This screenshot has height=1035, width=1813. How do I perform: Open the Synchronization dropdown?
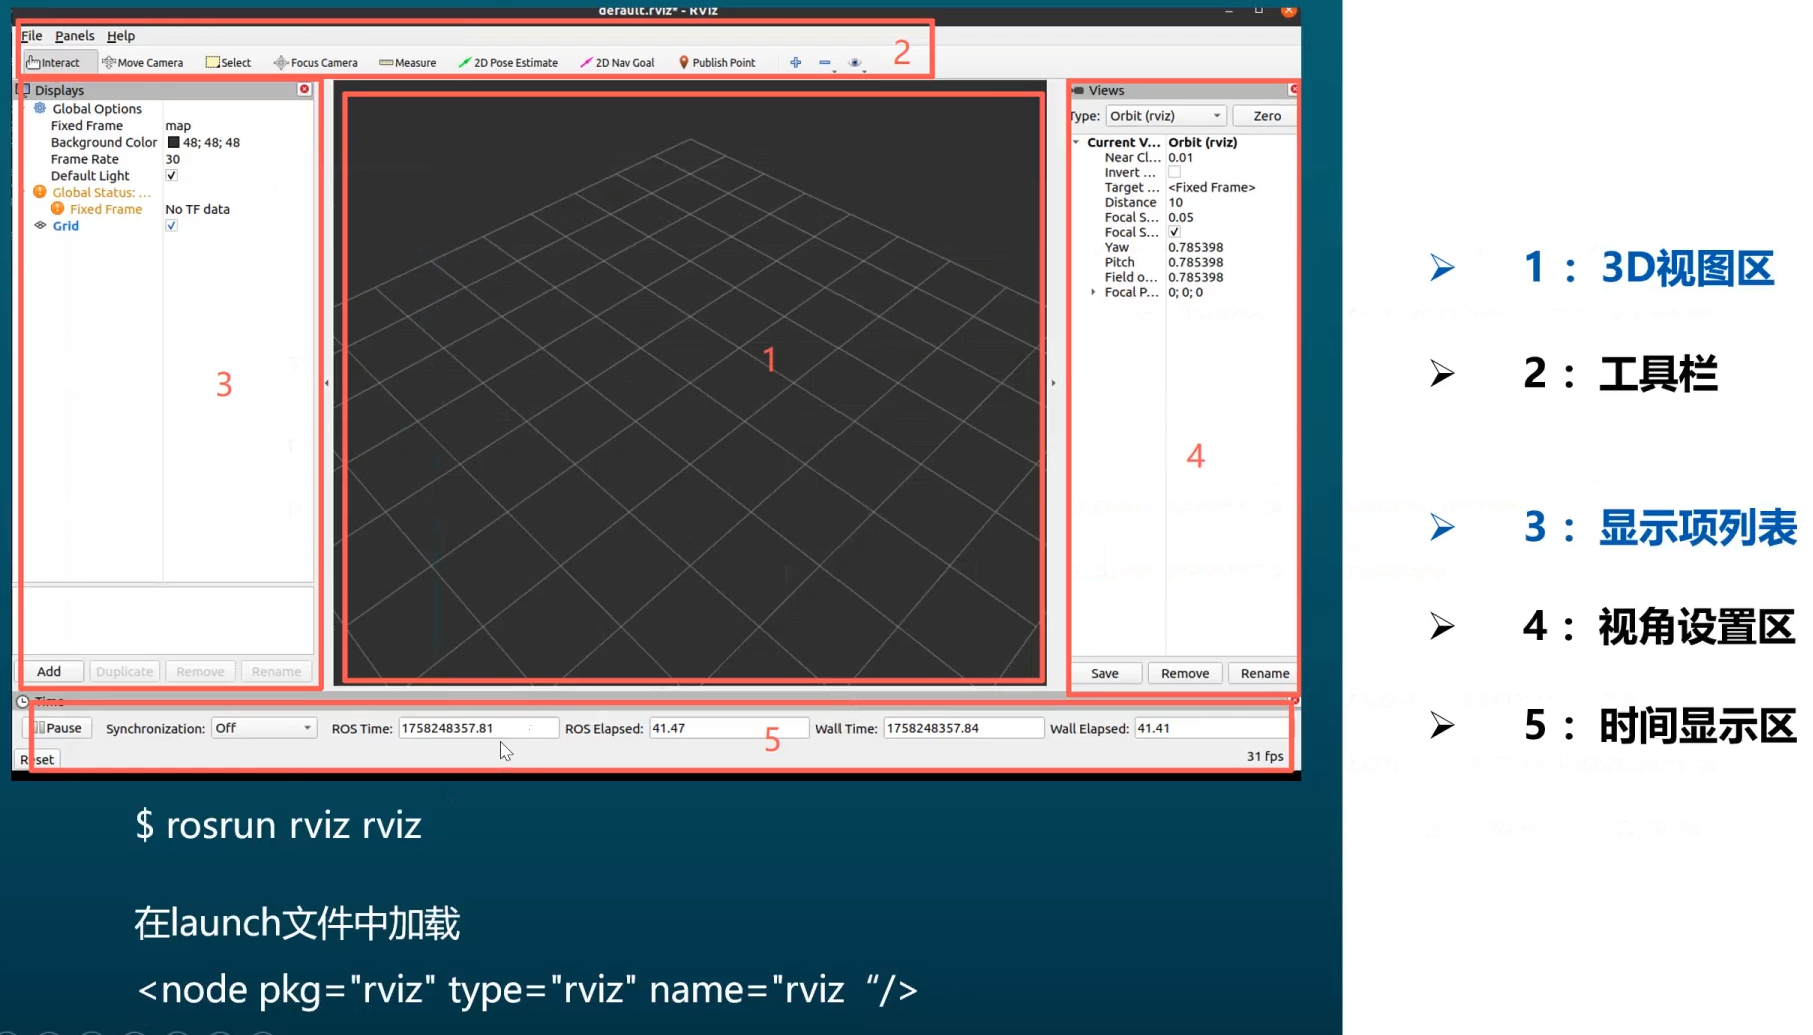click(x=263, y=728)
